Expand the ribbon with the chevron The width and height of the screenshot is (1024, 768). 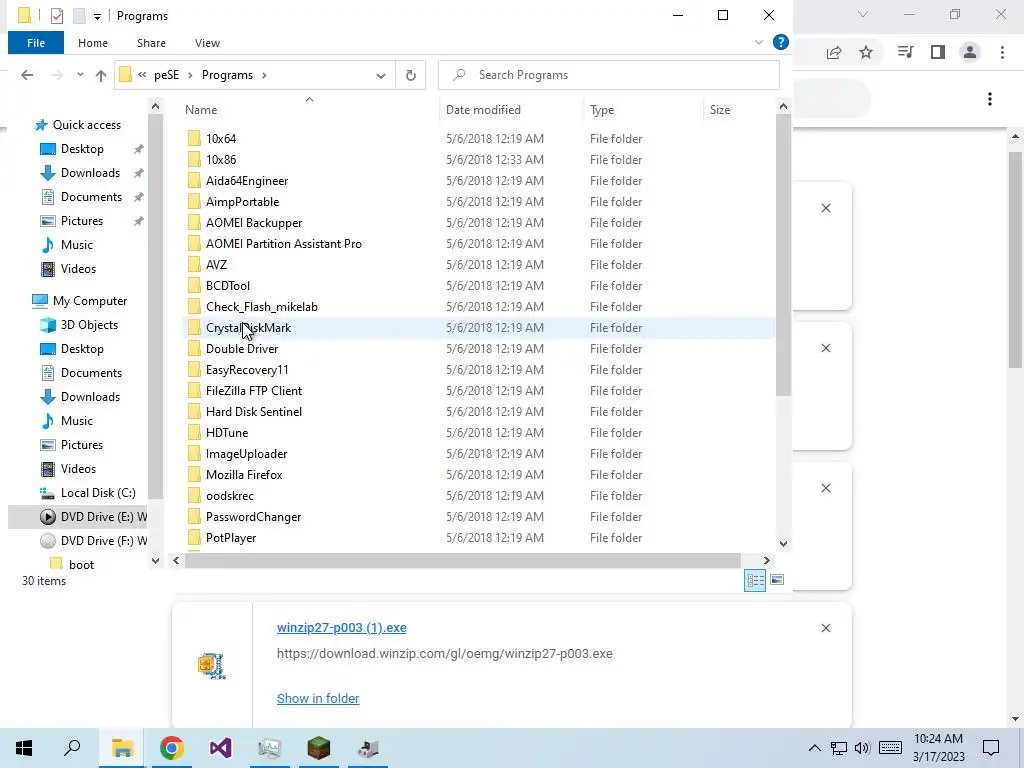pos(759,42)
